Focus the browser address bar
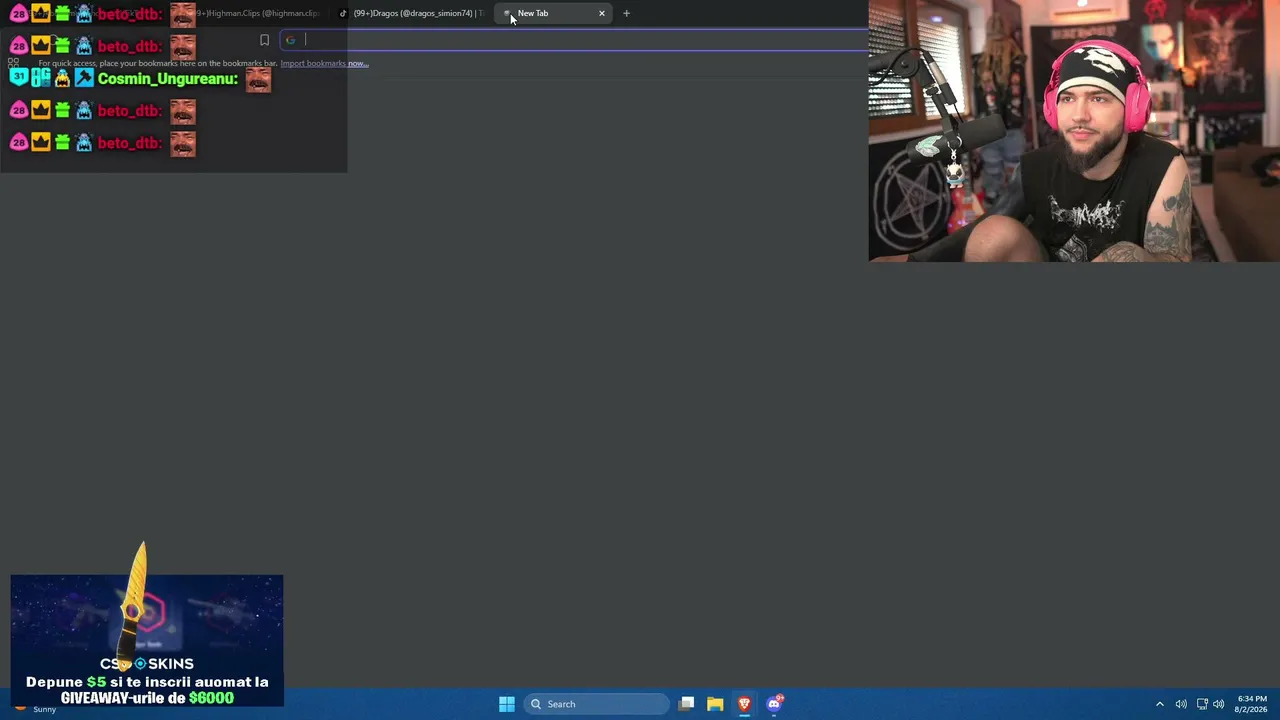The width and height of the screenshot is (1280, 720). point(575,40)
